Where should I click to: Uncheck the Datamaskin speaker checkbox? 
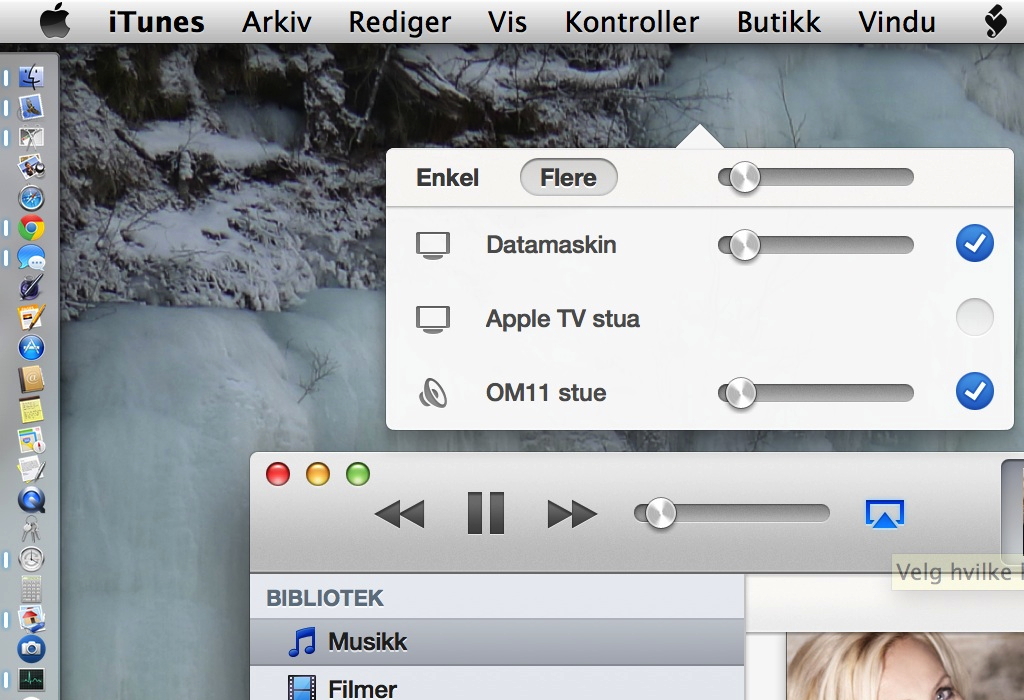[x=974, y=244]
